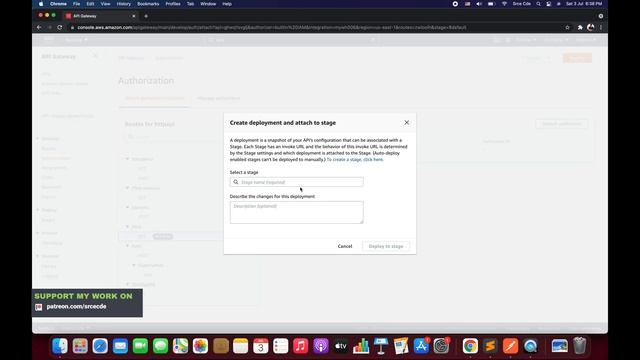The height and width of the screenshot is (360, 640).
Task: Click the Chrome address bar URL
Action: tap(271, 27)
